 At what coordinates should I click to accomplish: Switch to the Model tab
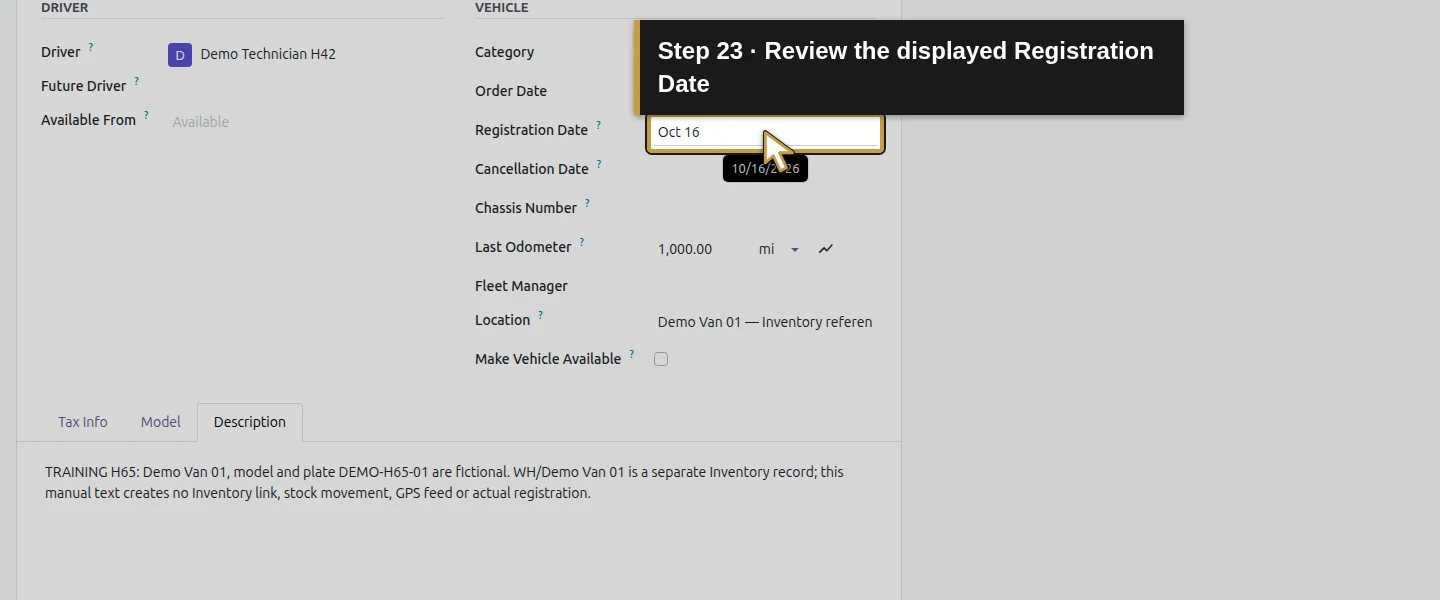pyautogui.click(x=161, y=422)
